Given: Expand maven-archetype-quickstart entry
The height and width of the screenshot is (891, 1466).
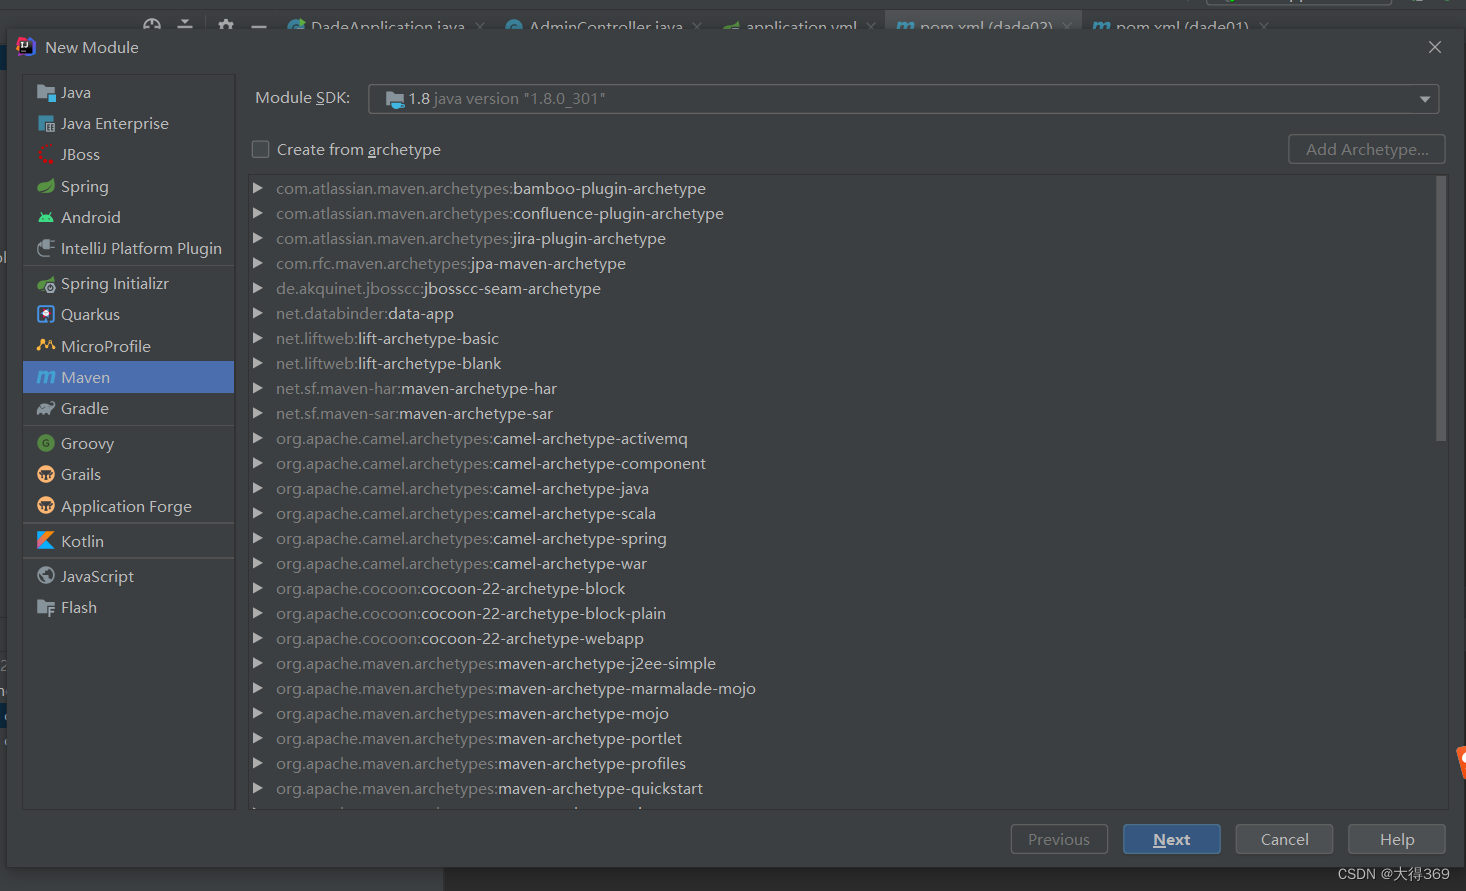Looking at the screenshot, I should click(x=258, y=788).
